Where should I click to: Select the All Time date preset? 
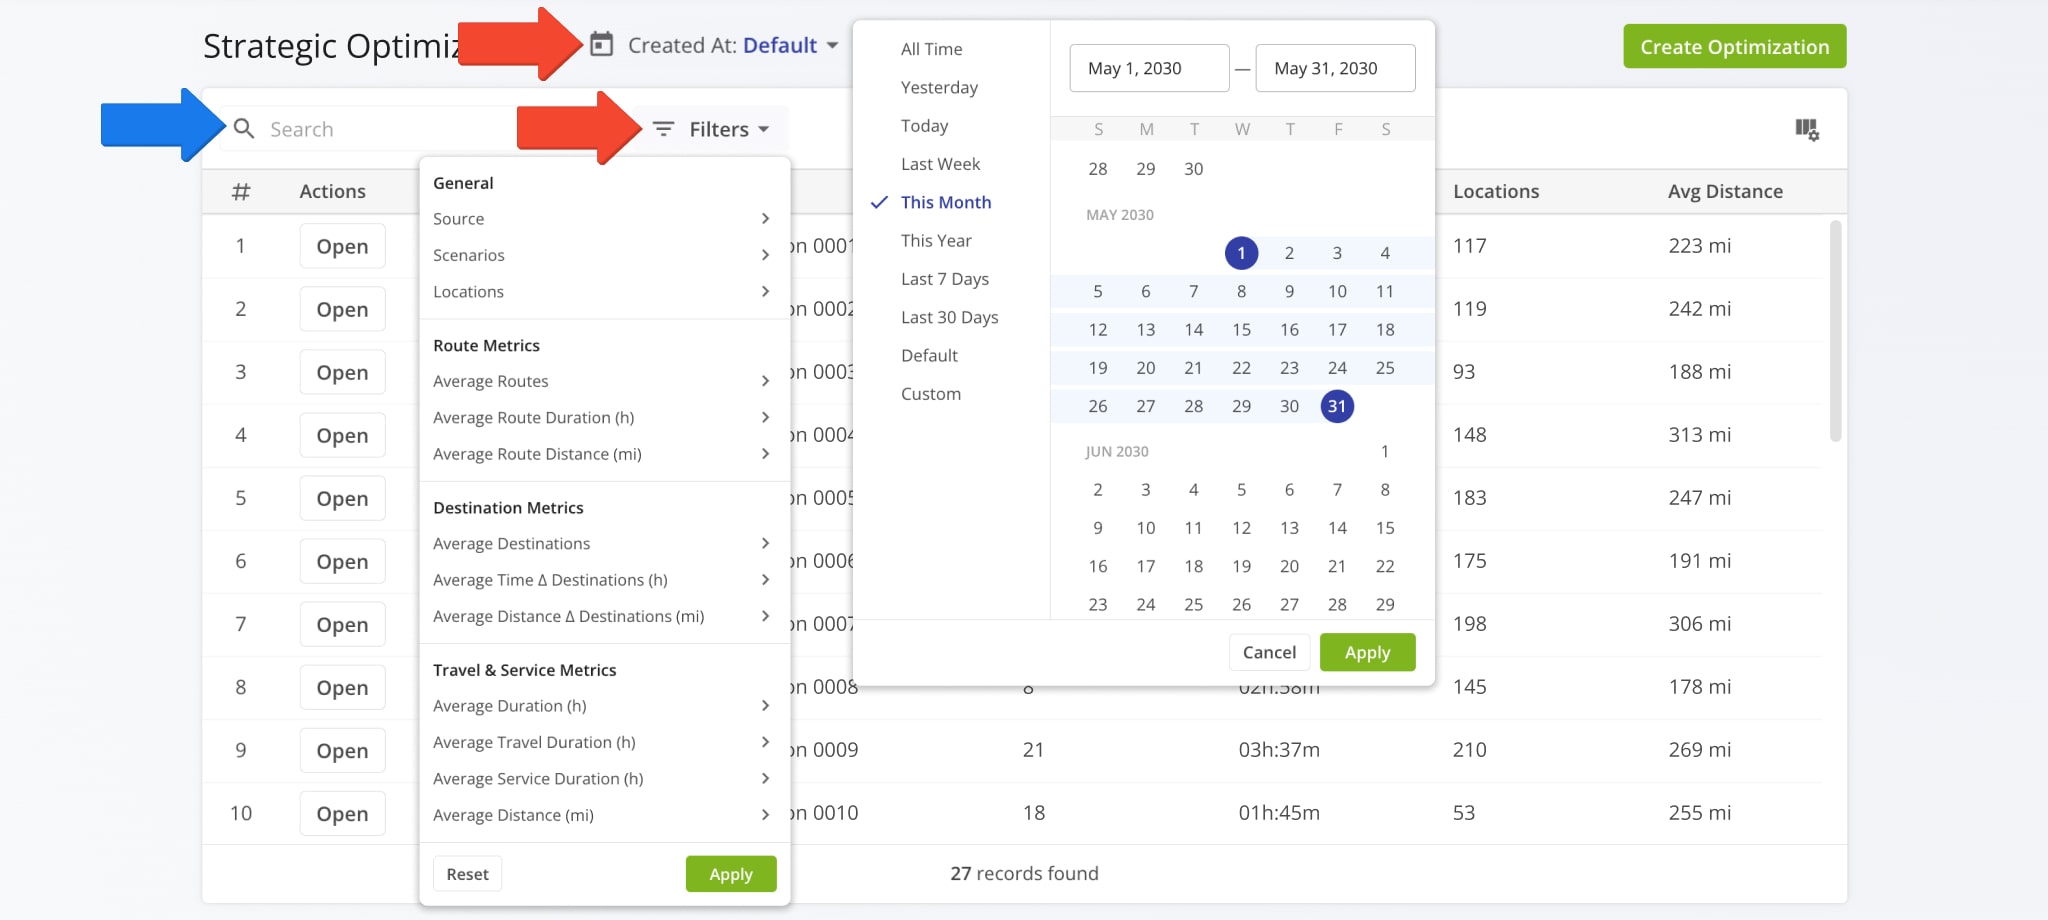[x=931, y=48]
